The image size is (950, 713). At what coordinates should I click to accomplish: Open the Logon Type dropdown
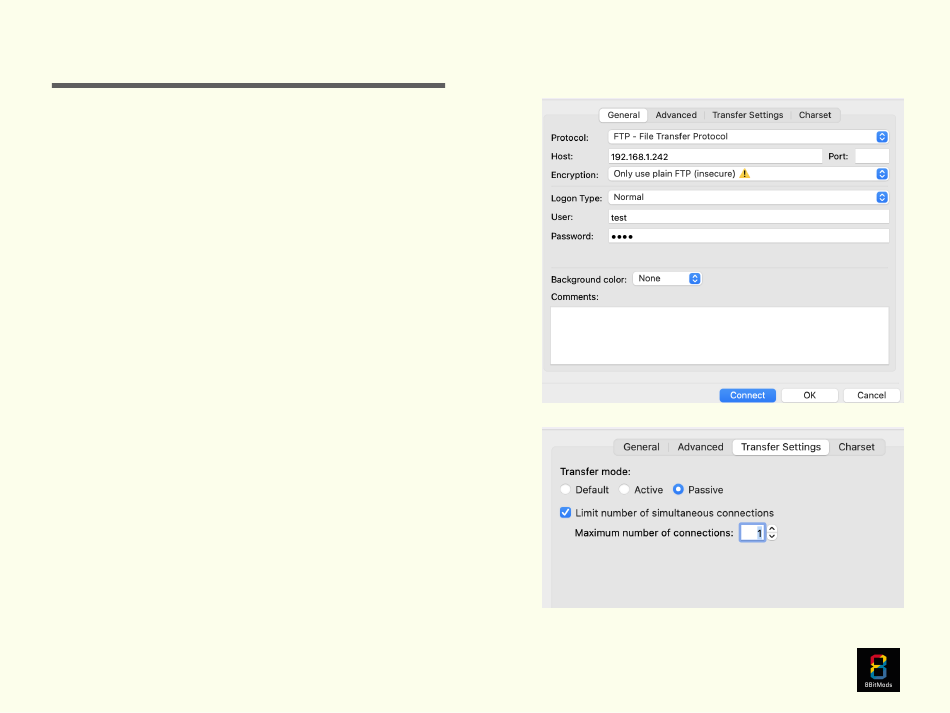pyautogui.click(x=748, y=197)
